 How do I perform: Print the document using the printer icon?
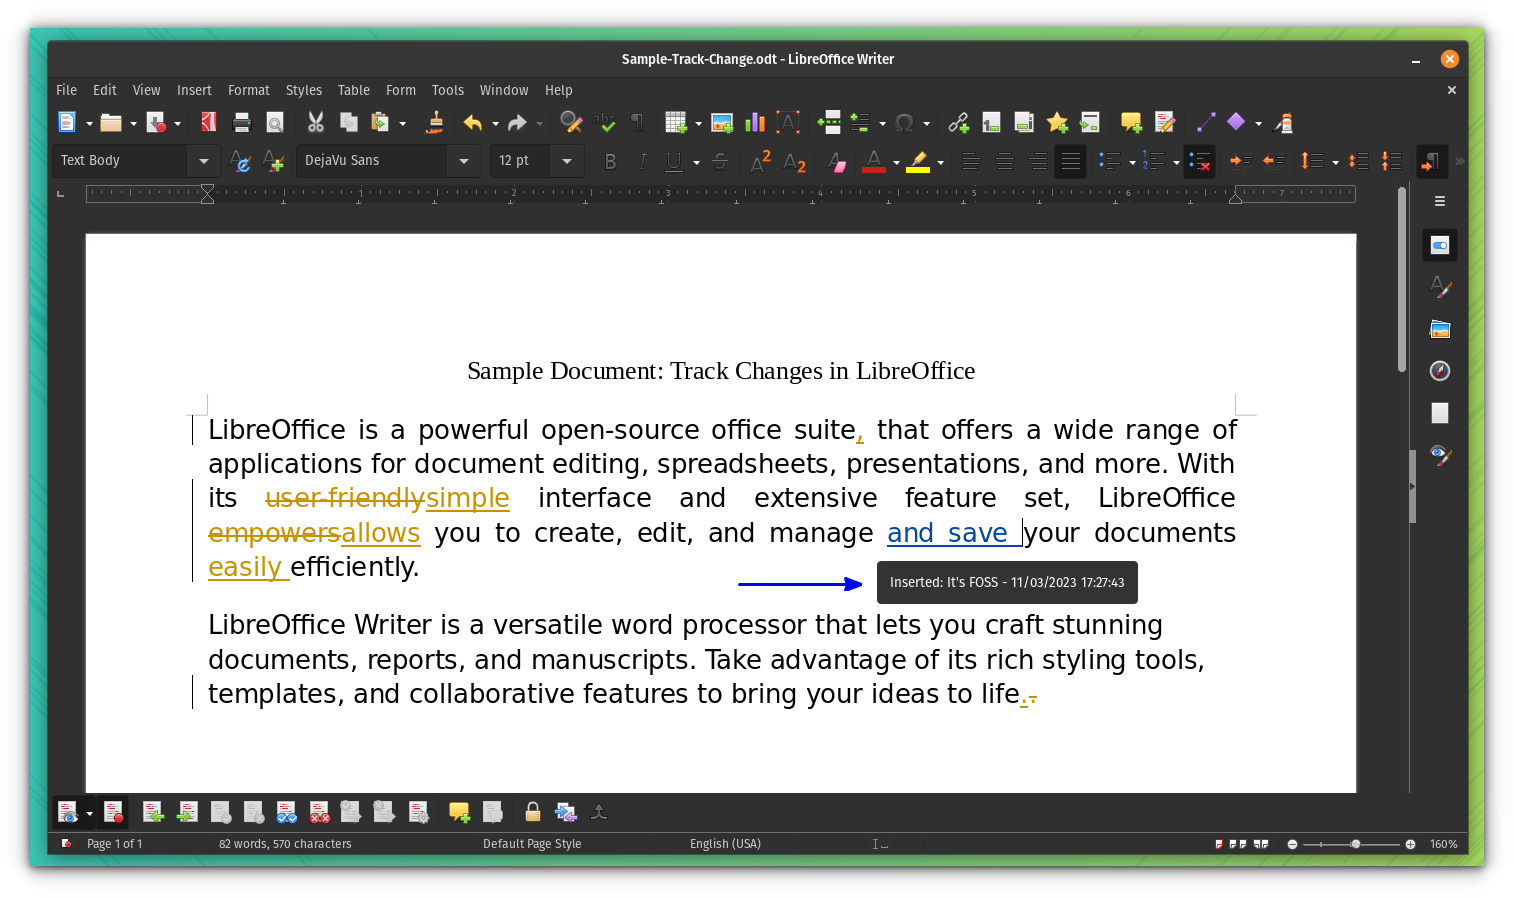coord(242,122)
